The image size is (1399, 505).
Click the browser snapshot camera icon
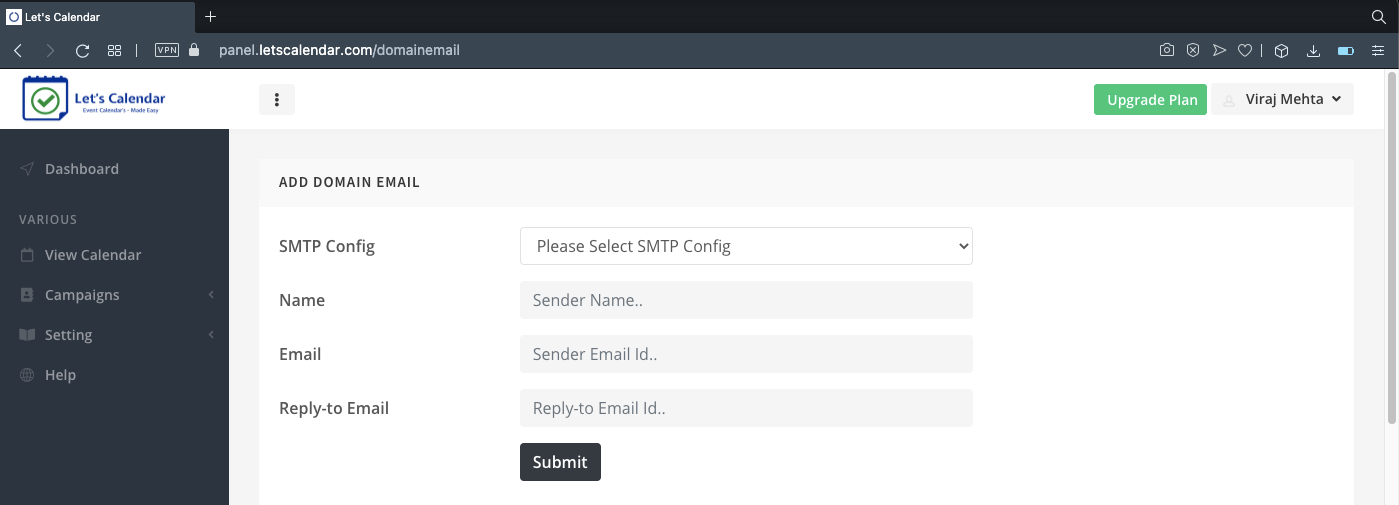[x=1167, y=50]
